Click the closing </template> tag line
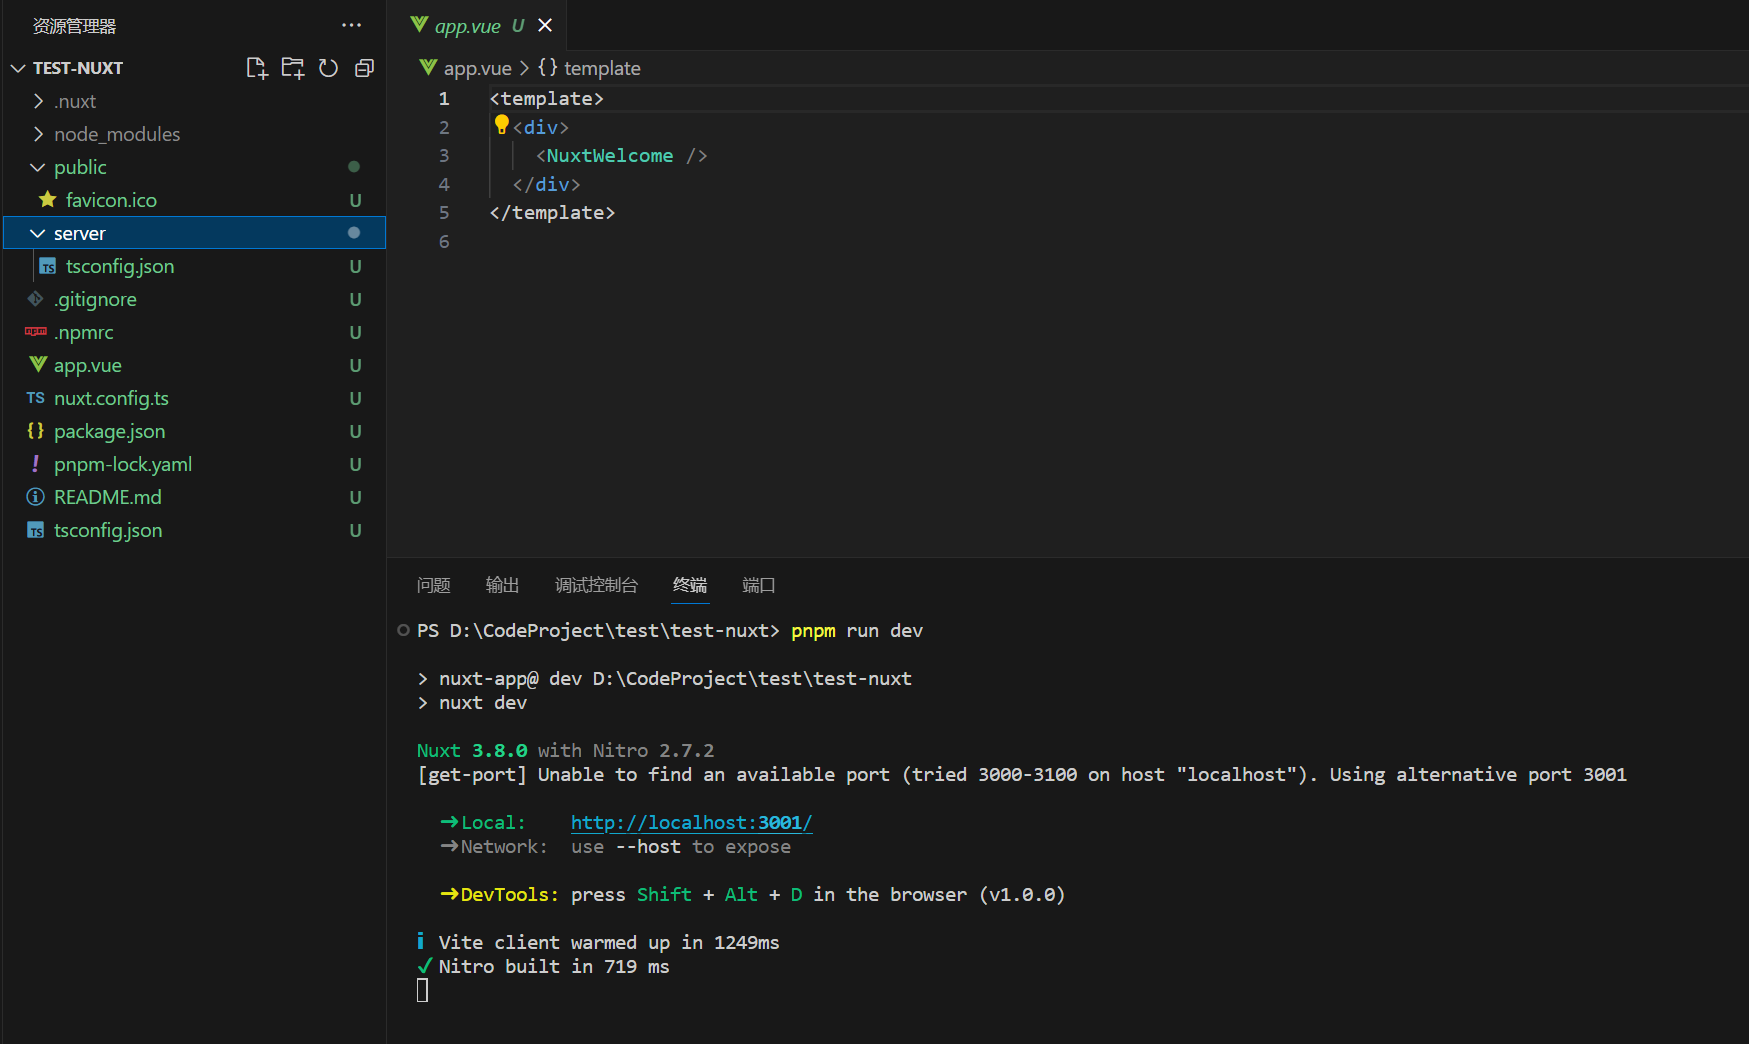 [x=552, y=212]
